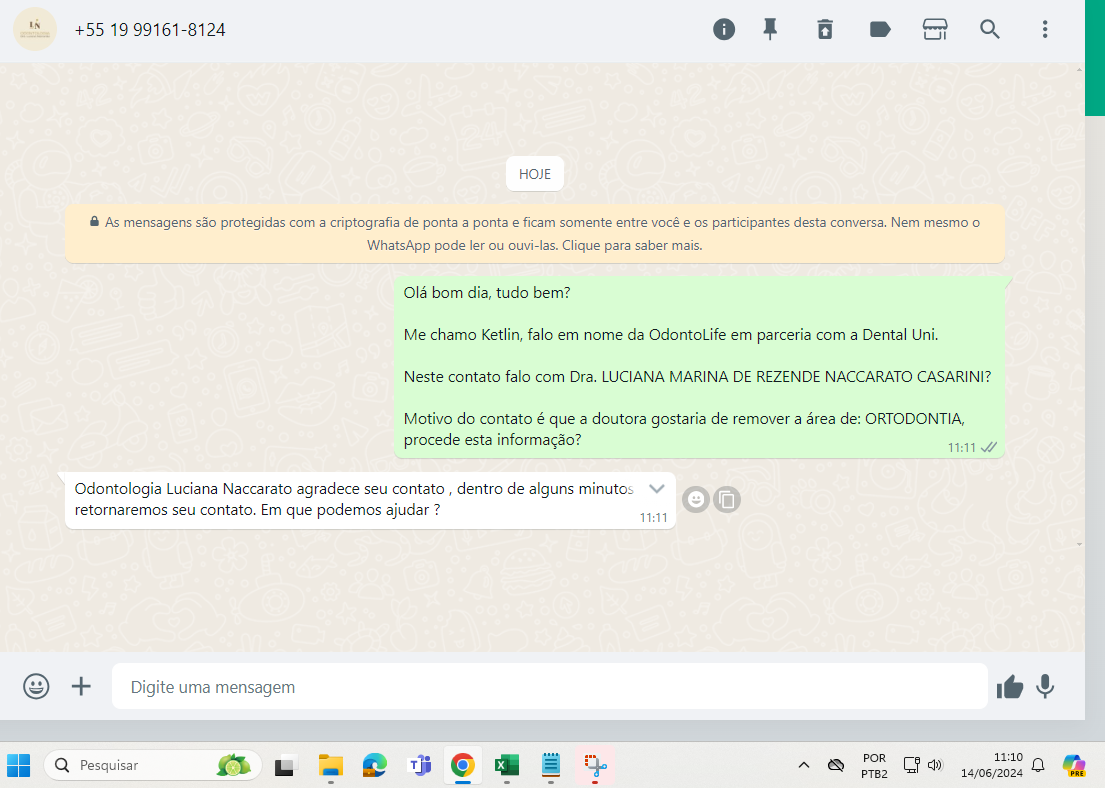Open the end-to-end encryption notice
The image size is (1105, 788).
[535, 234]
